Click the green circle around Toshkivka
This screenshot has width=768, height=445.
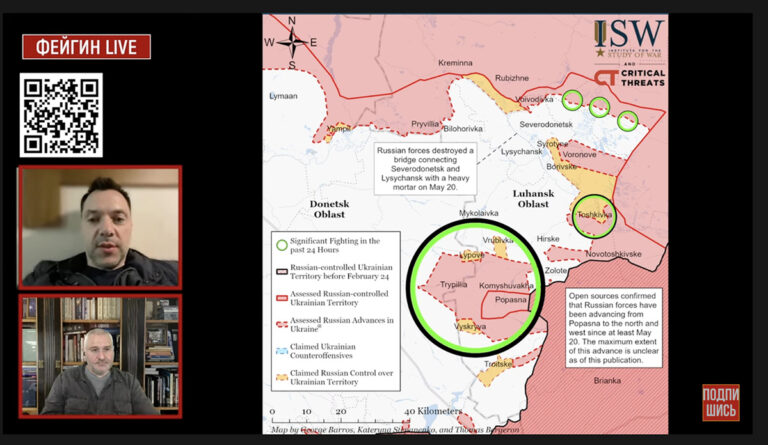tap(595, 216)
